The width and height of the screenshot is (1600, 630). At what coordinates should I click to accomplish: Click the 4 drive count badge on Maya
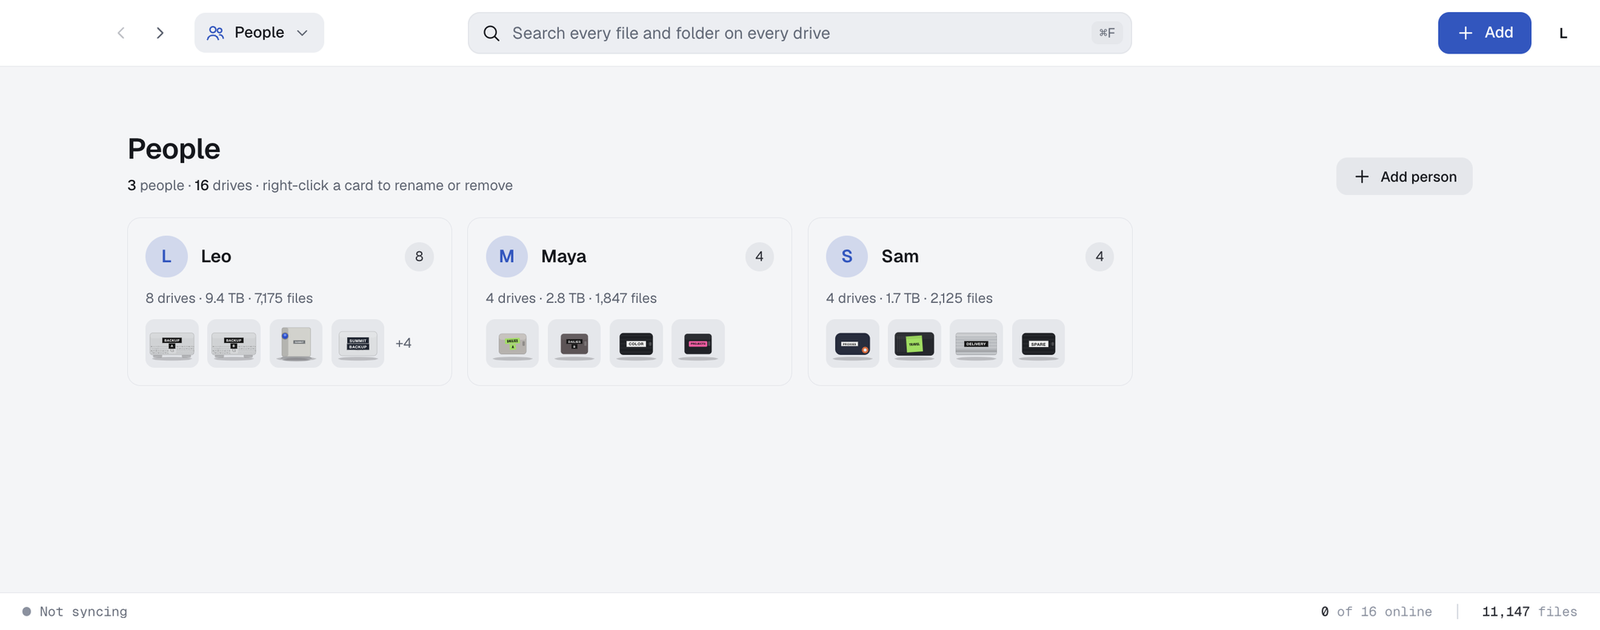(x=759, y=256)
